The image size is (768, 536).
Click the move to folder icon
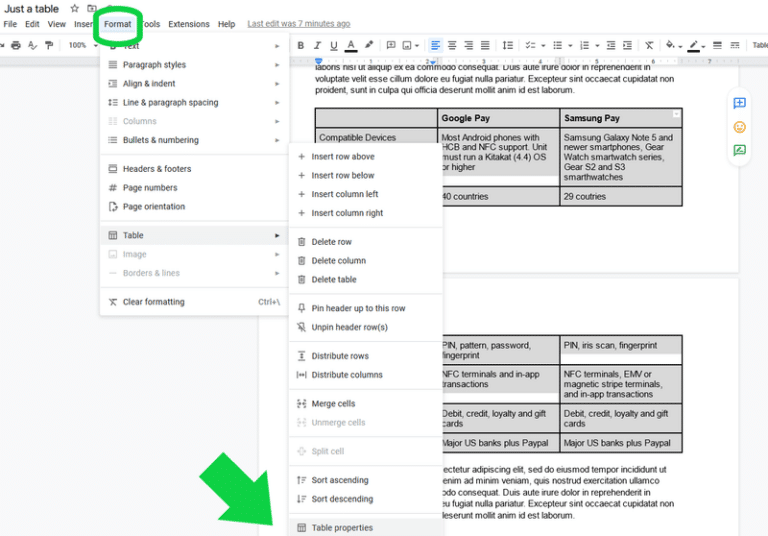pyautogui.click(x=92, y=8)
